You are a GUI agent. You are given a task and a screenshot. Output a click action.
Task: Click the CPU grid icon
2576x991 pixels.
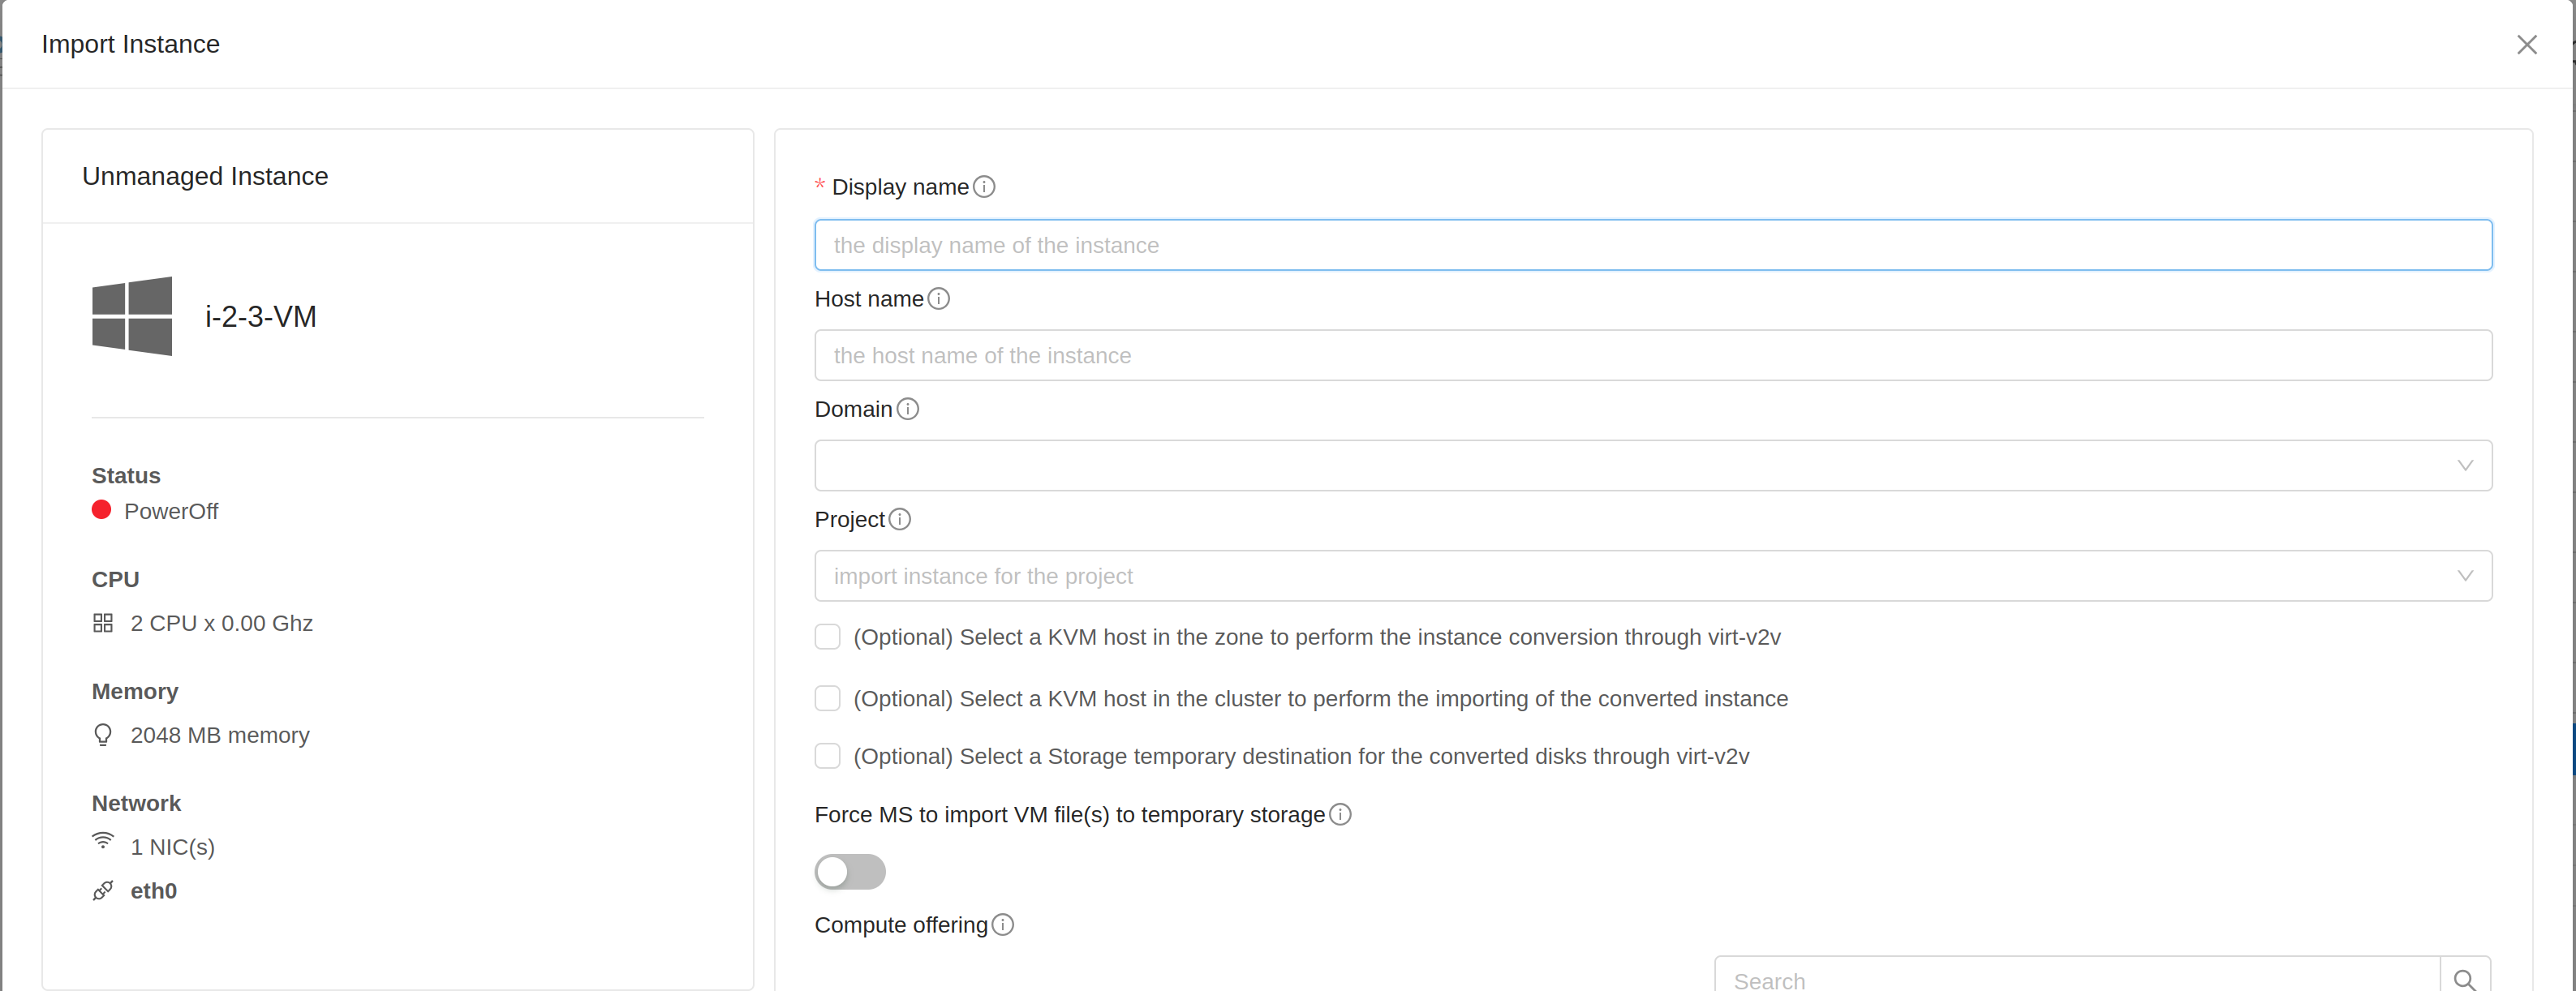[x=103, y=622]
